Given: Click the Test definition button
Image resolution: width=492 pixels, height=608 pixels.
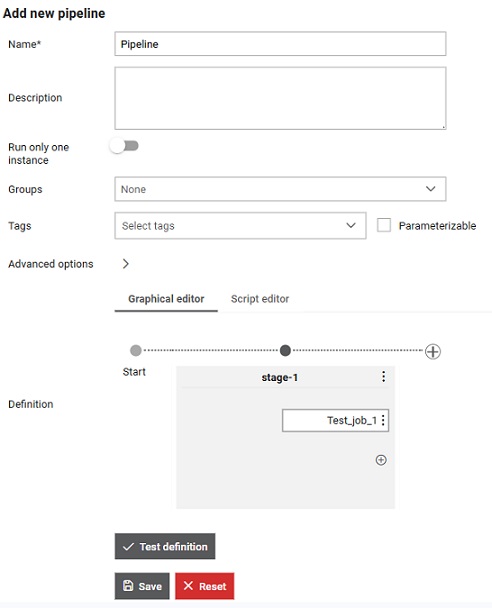Looking at the screenshot, I should pyautogui.click(x=165, y=546).
